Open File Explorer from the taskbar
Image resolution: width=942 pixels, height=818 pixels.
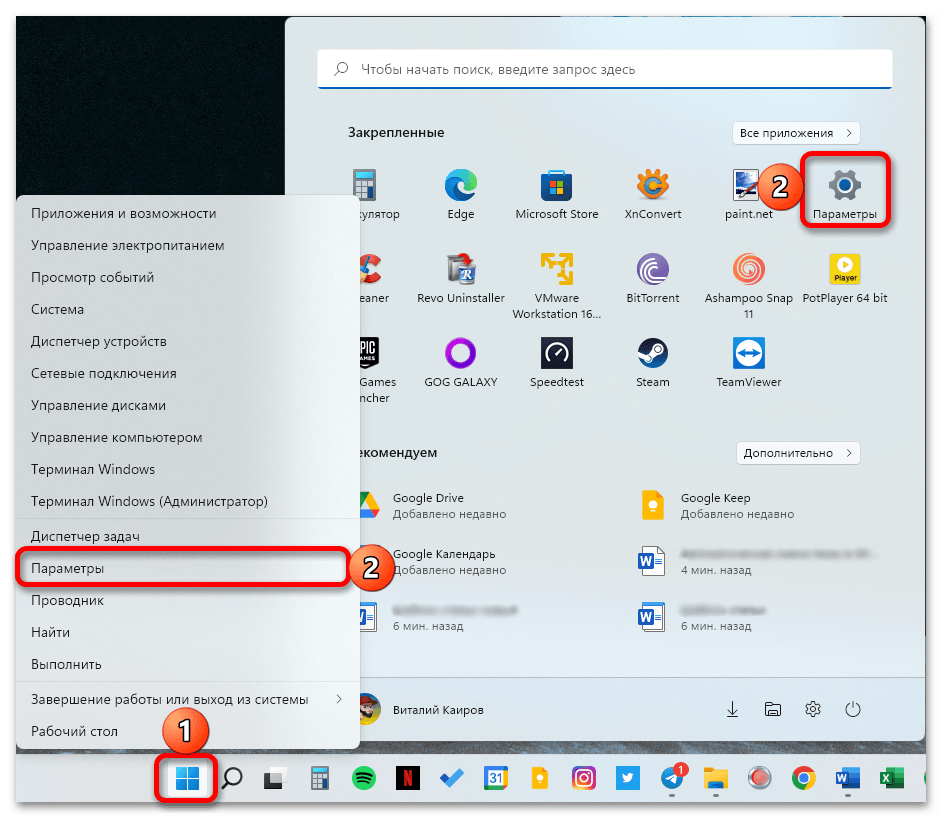[x=716, y=778]
